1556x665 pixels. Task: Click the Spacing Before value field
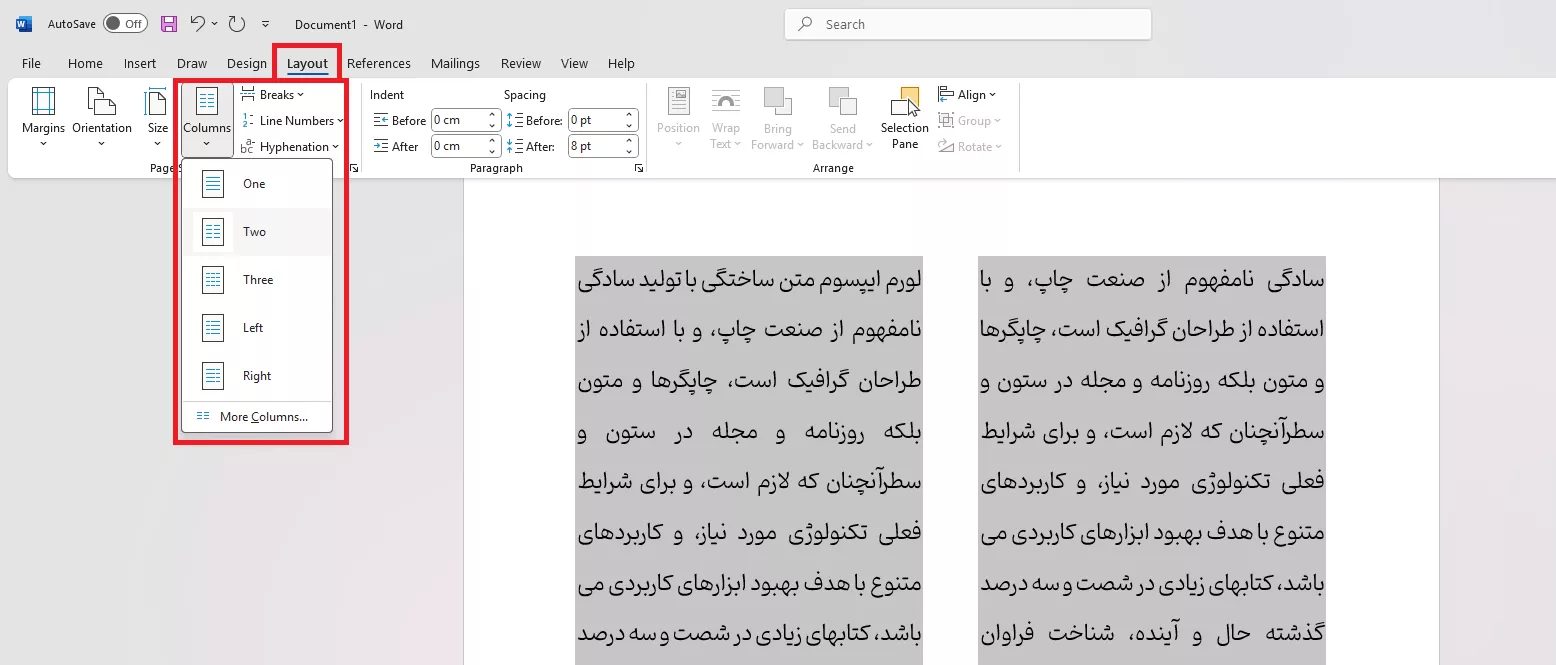(x=595, y=120)
